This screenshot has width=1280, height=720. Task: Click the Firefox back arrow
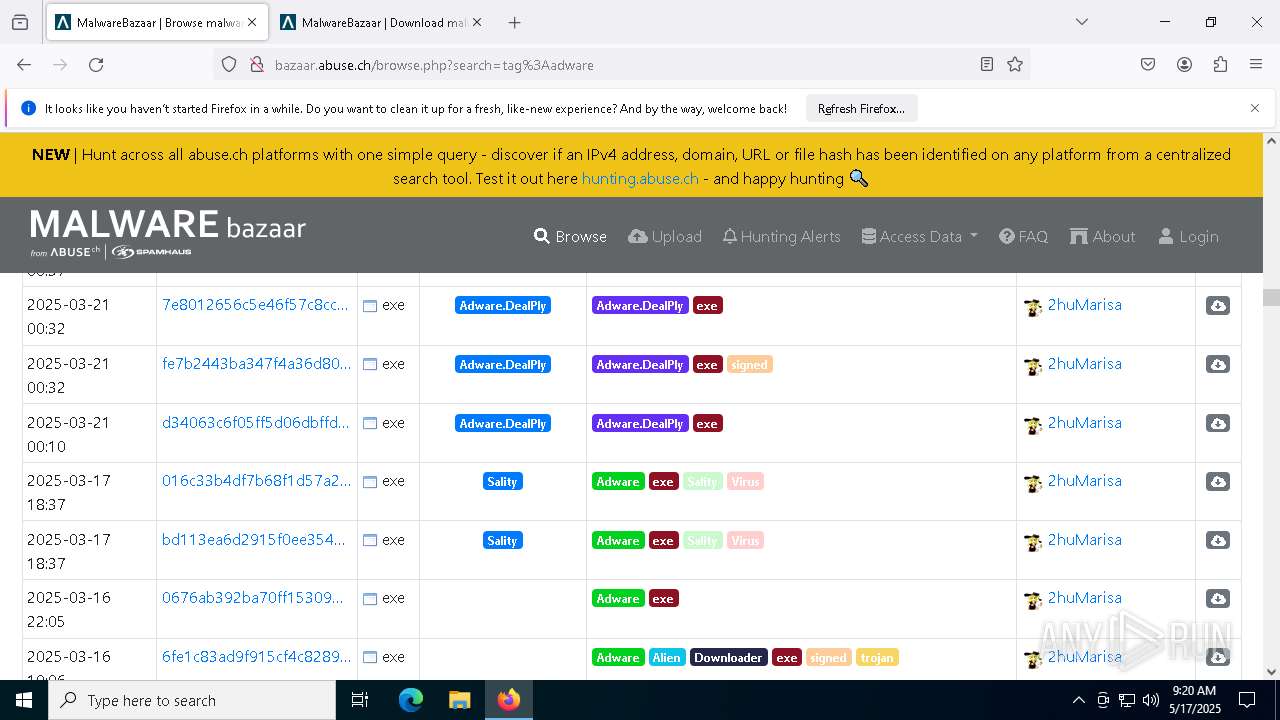tap(24, 64)
